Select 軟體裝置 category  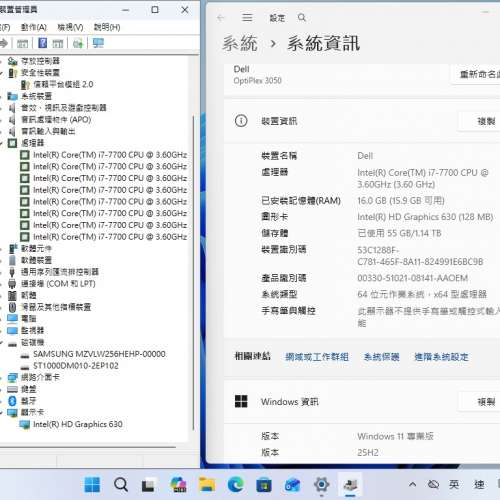point(36,260)
